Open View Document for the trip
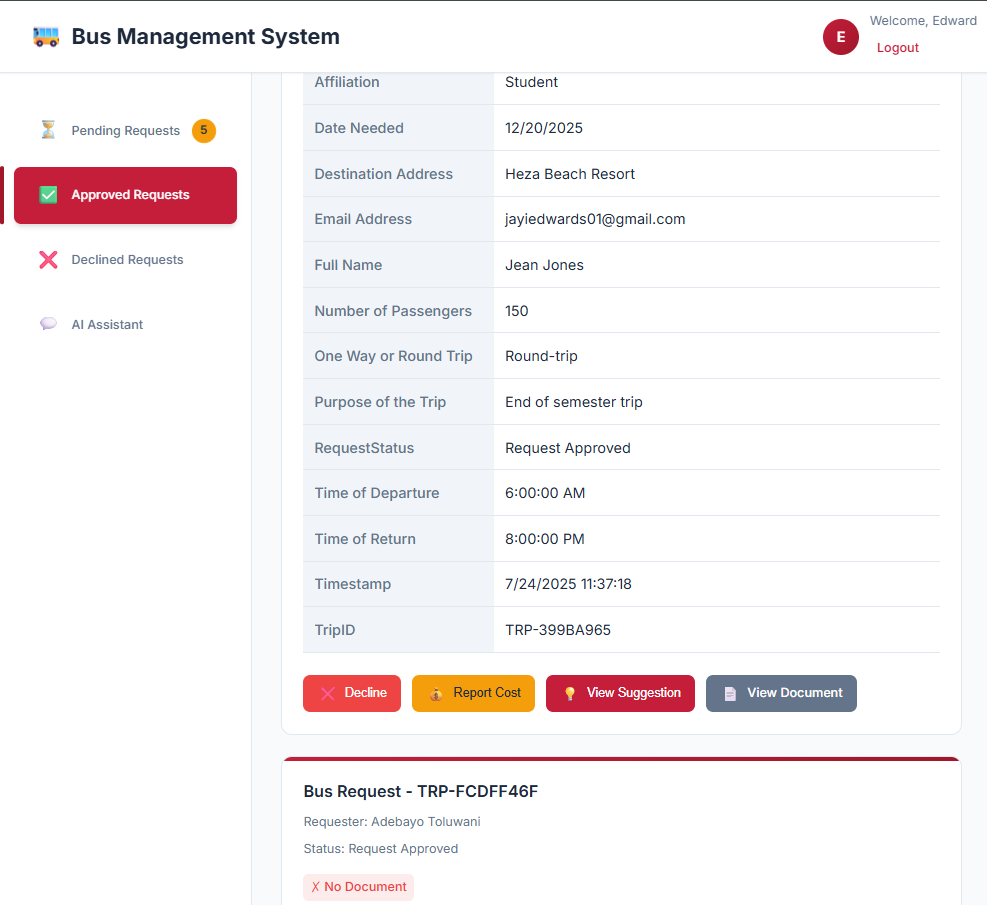987x905 pixels. tap(781, 693)
